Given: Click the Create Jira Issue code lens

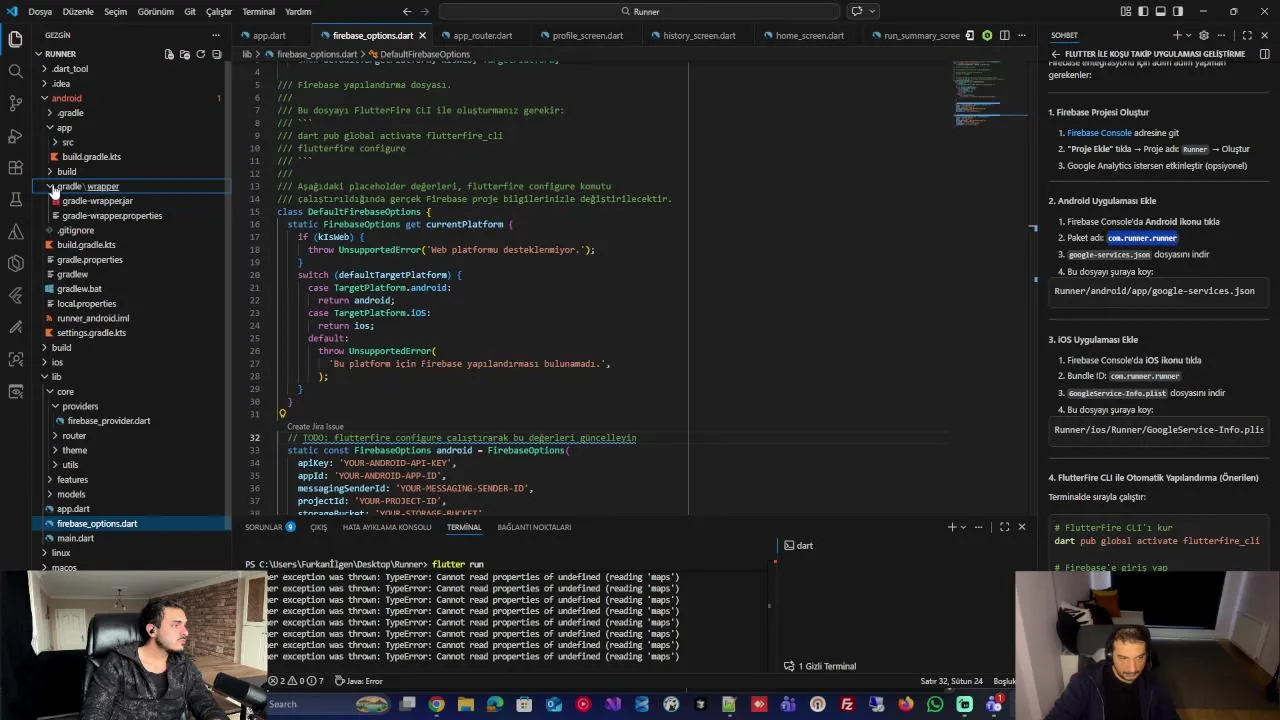Looking at the screenshot, I should [x=315, y=427].
